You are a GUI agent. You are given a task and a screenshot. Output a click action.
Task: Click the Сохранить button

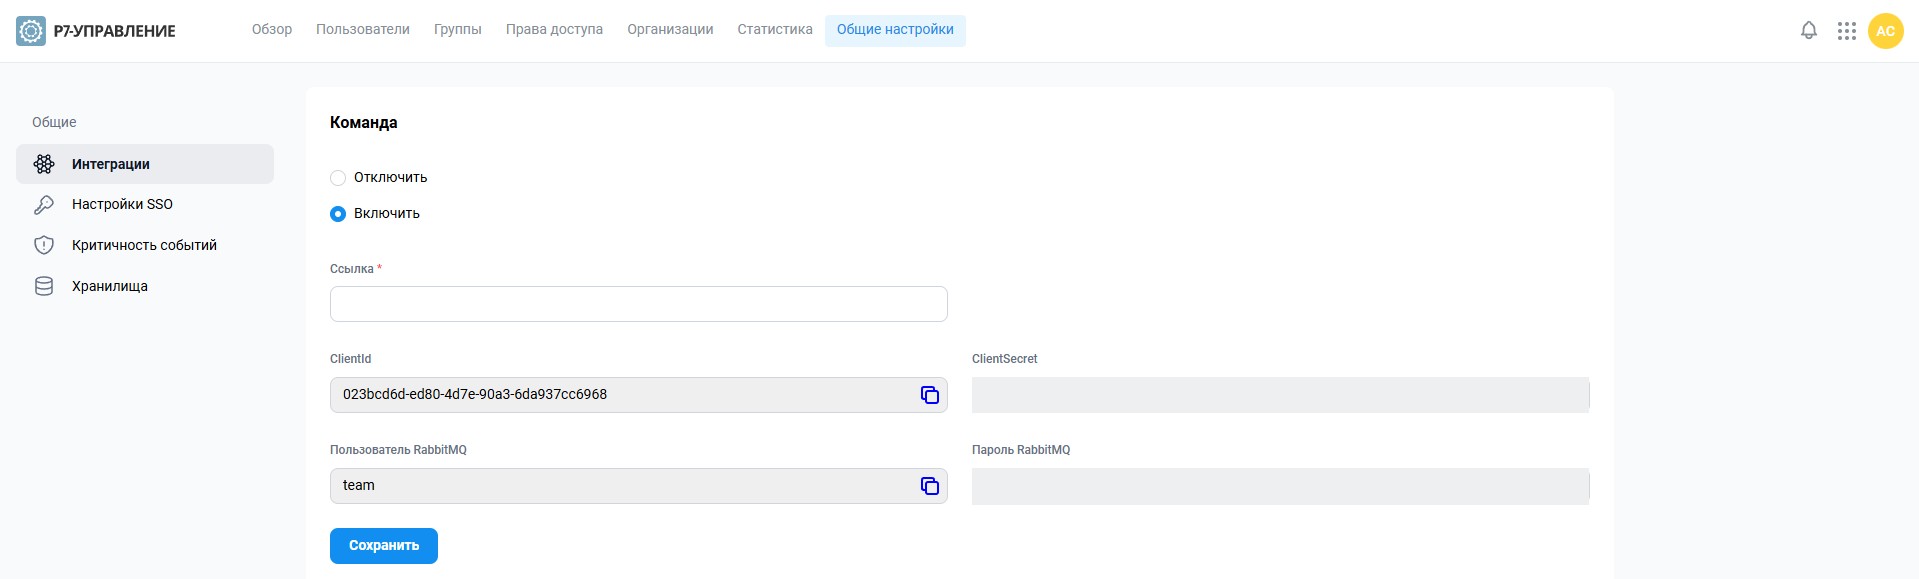(x=384, y=546)
